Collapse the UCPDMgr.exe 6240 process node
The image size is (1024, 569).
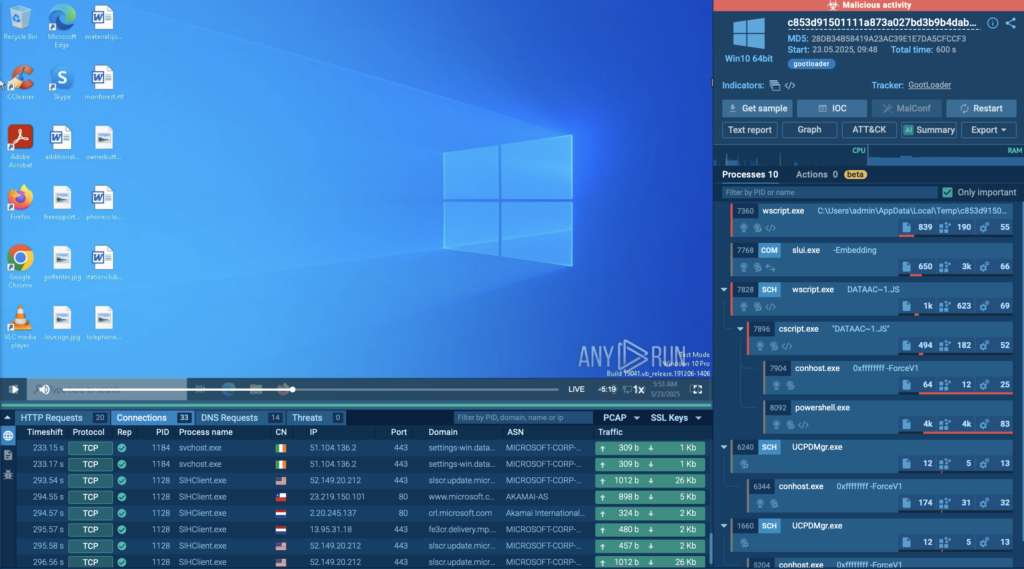coord(724,447)
